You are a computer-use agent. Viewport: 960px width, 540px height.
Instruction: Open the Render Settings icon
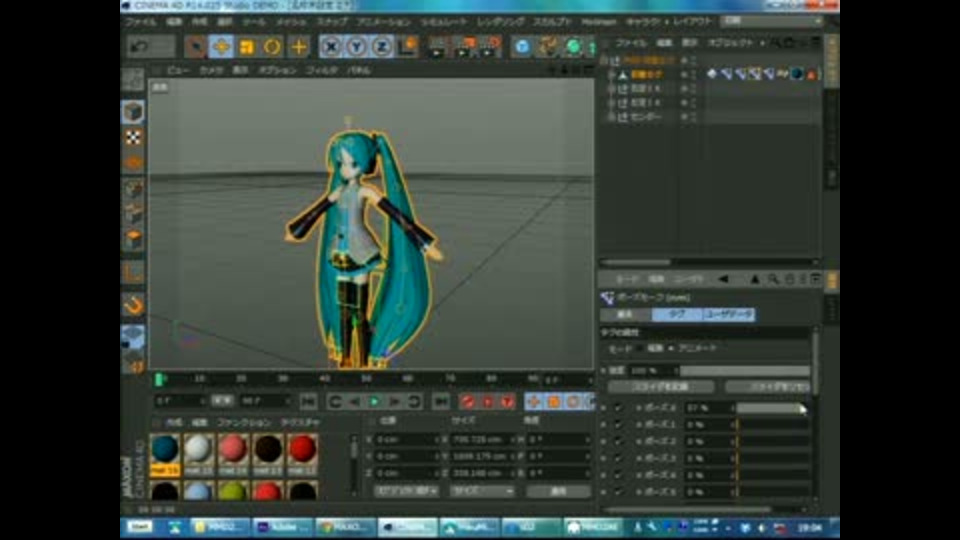coord(490,47)
